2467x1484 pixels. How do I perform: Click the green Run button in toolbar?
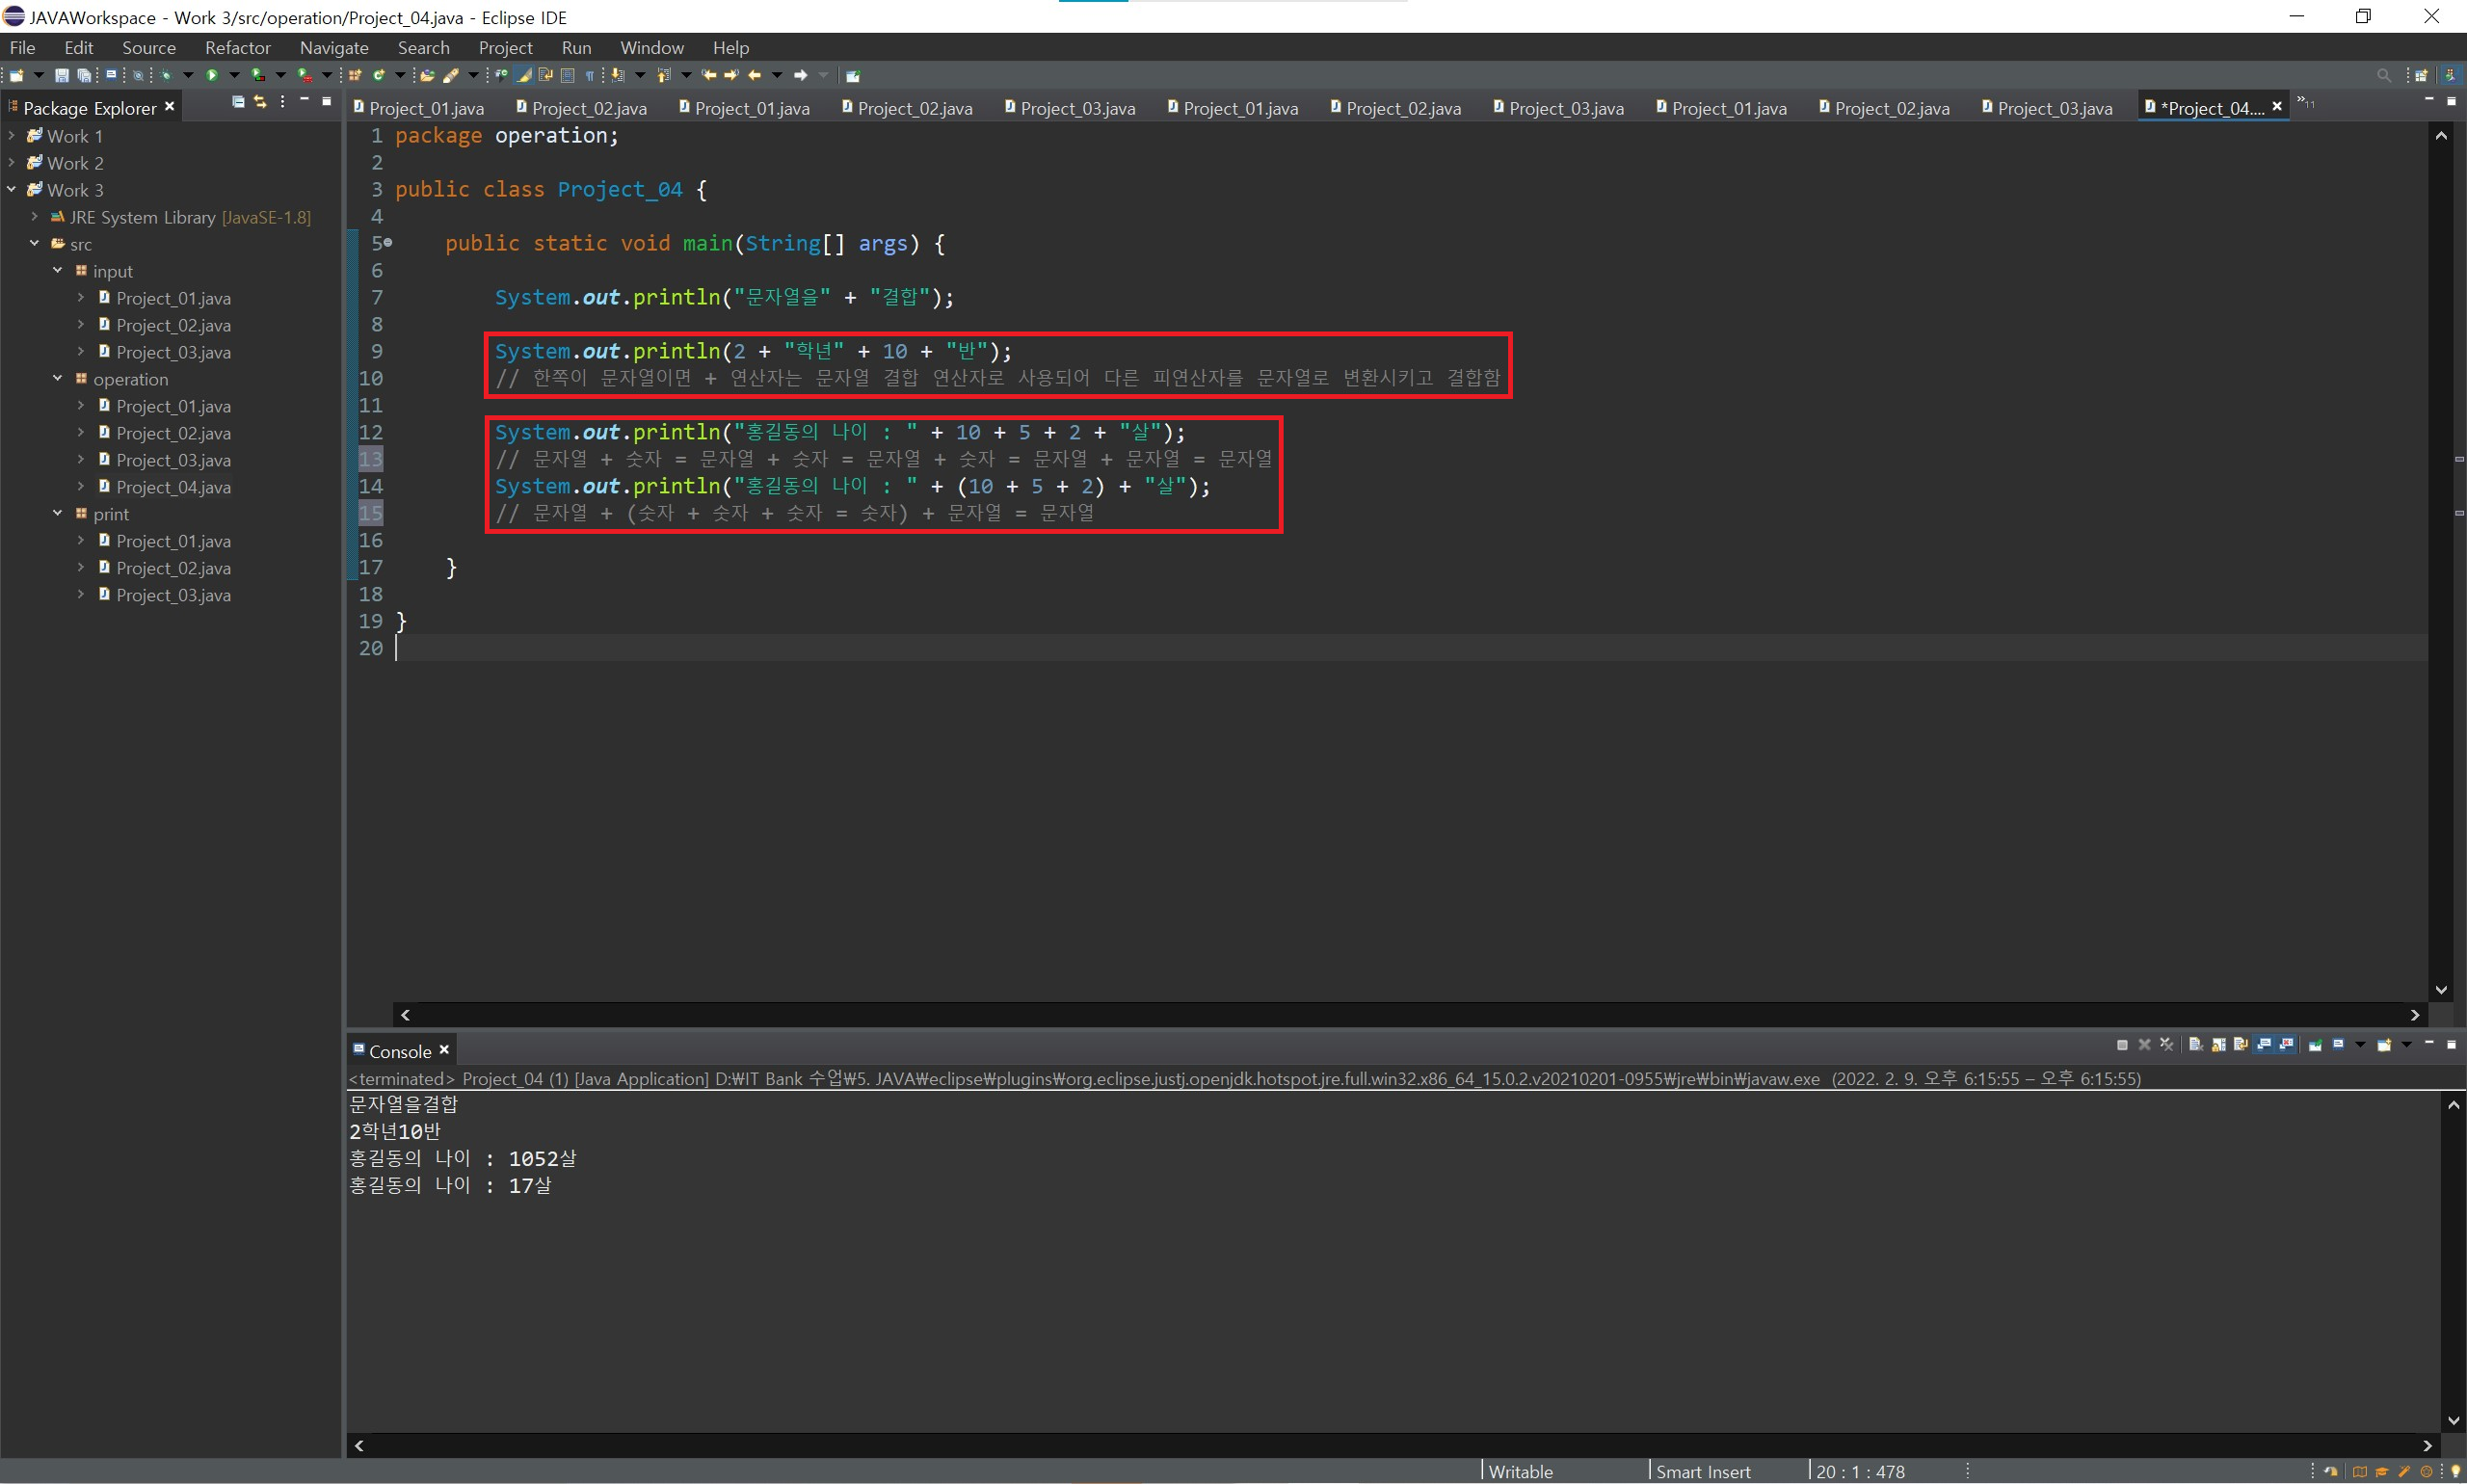tap(212, 75)
